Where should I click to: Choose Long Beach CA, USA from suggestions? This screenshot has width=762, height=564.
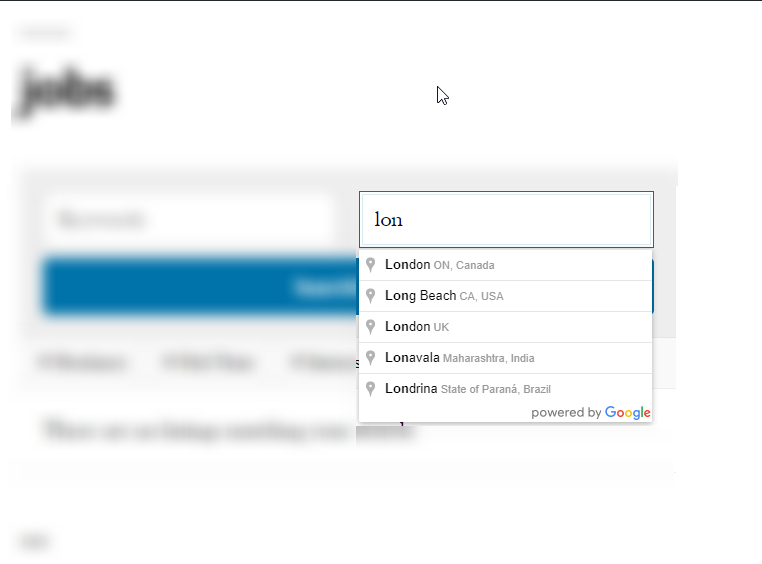point(505,296)
